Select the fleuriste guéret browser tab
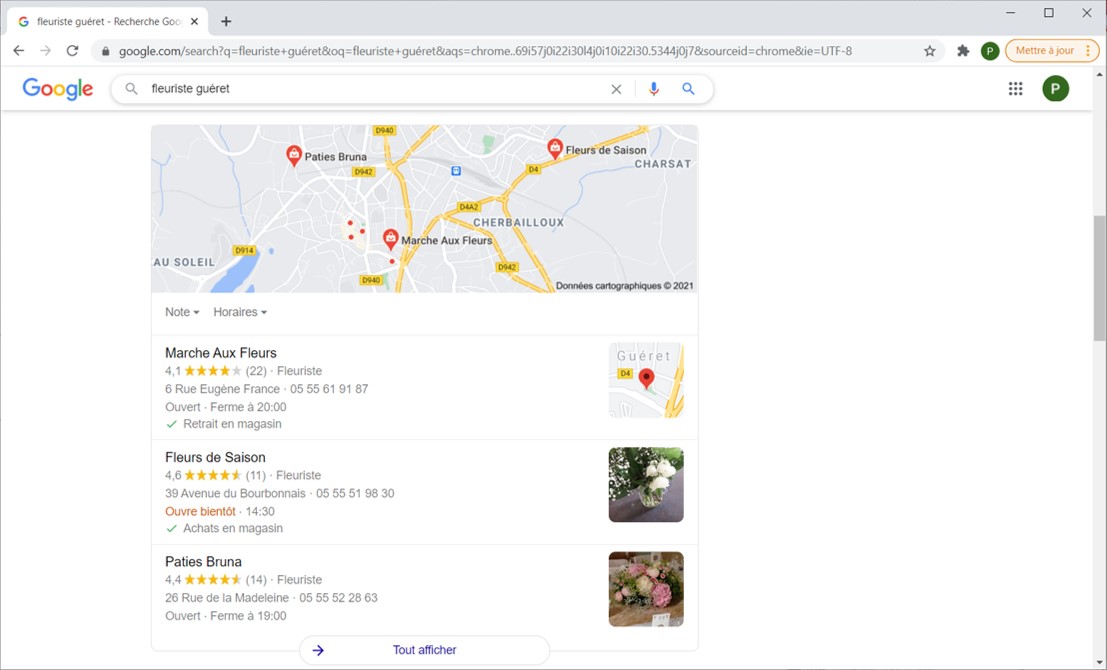 [108, 22]
